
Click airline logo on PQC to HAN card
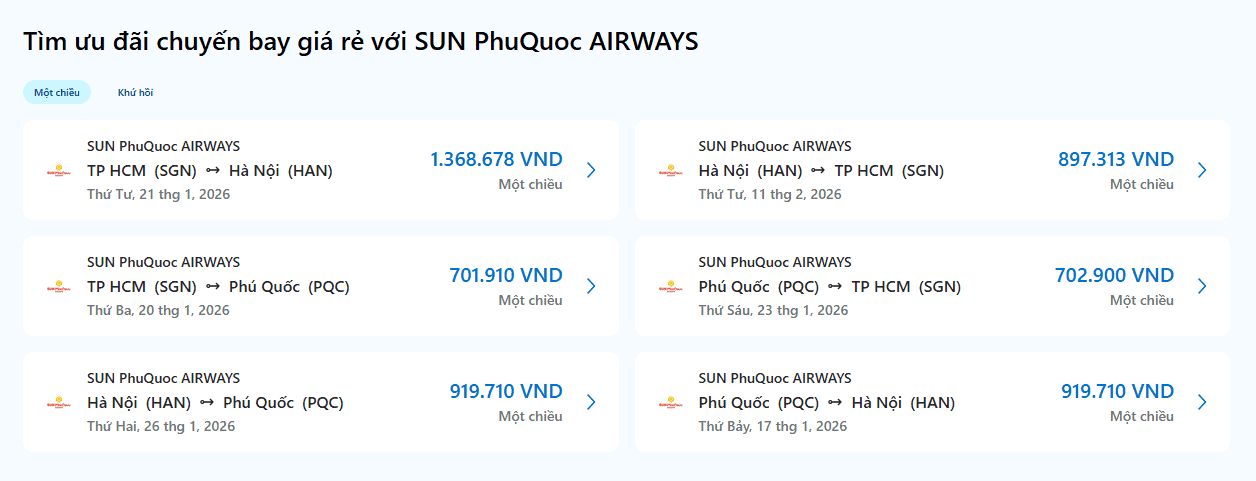[668, 403]
